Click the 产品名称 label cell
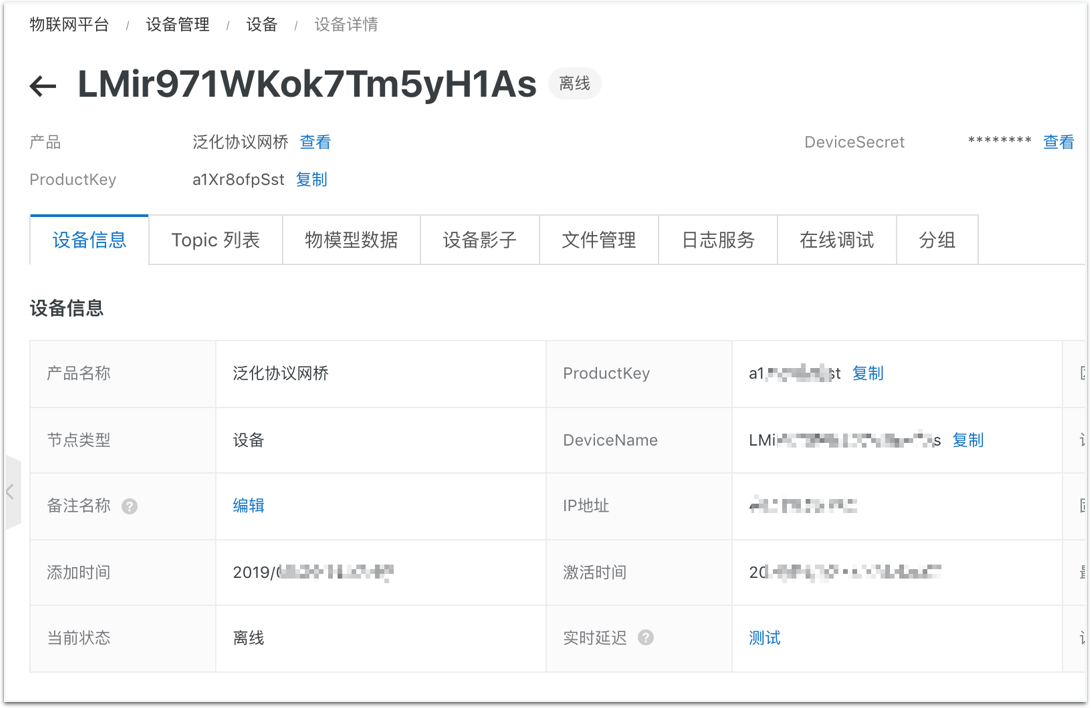This screenshot has width=1091, height=708. click(x=123, y=373)
